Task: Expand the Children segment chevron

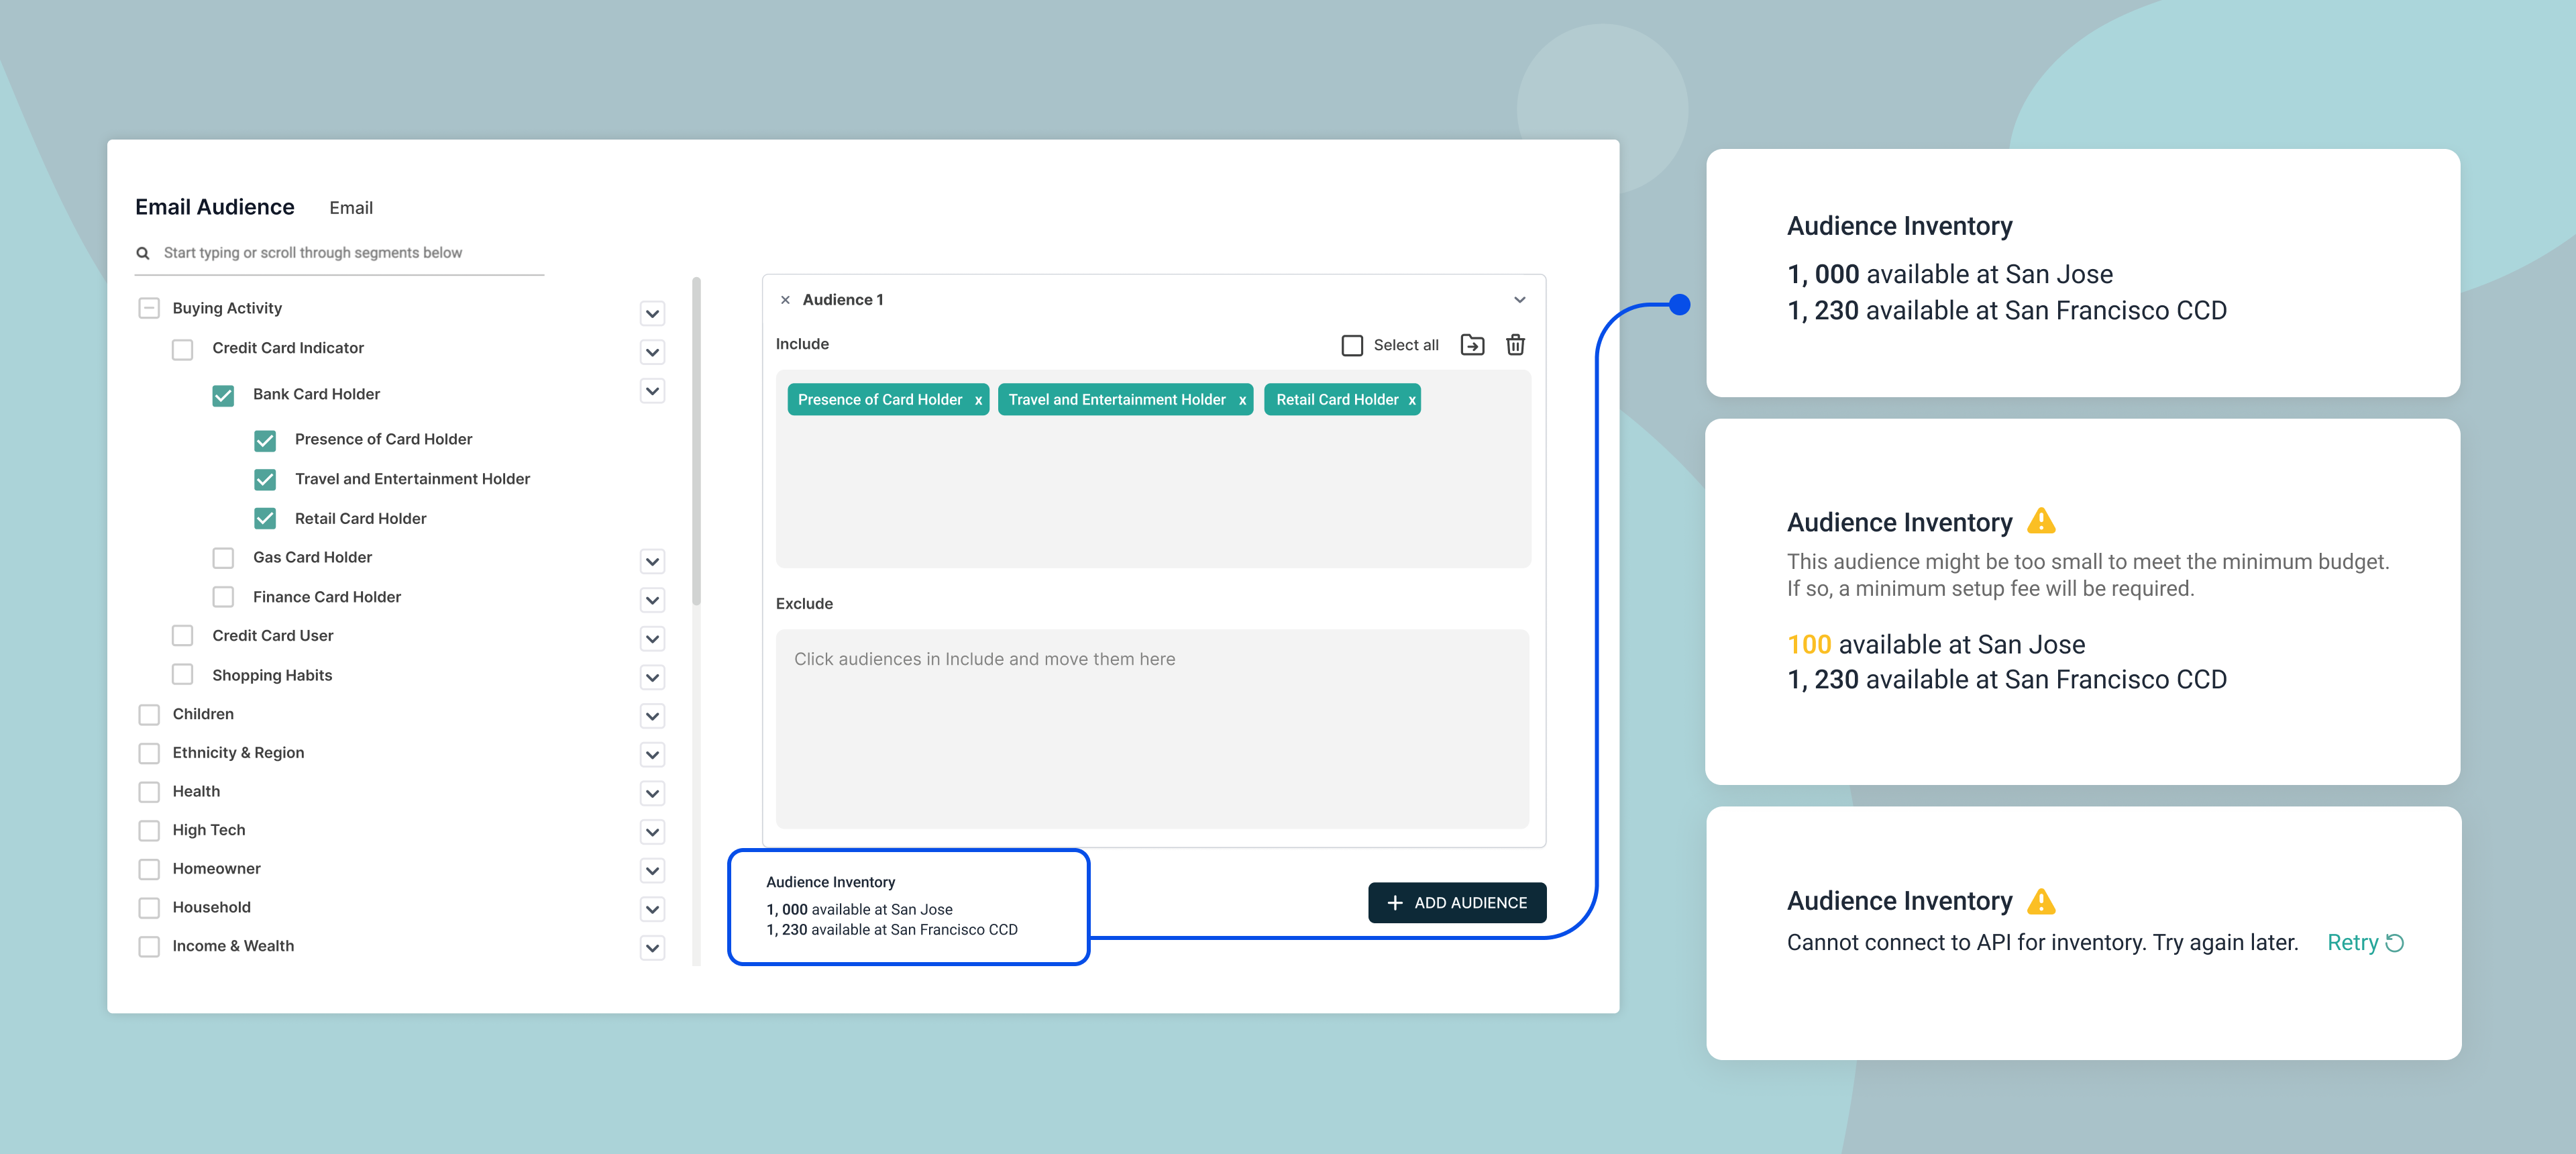Action: [x=652, y=716]
